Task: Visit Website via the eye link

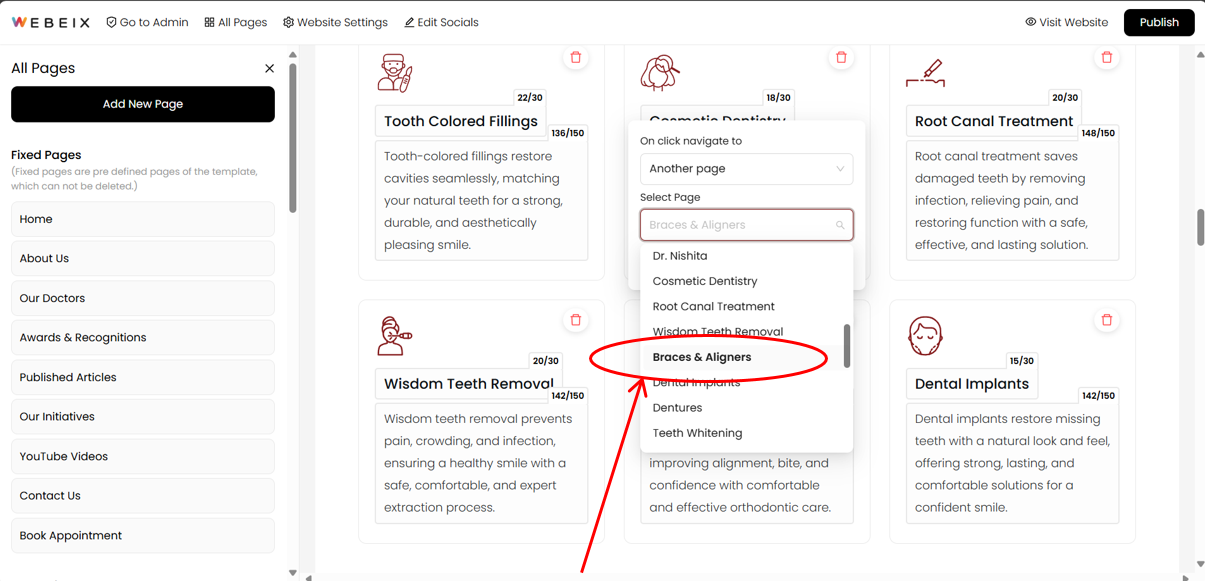Action: point(1066,22)
